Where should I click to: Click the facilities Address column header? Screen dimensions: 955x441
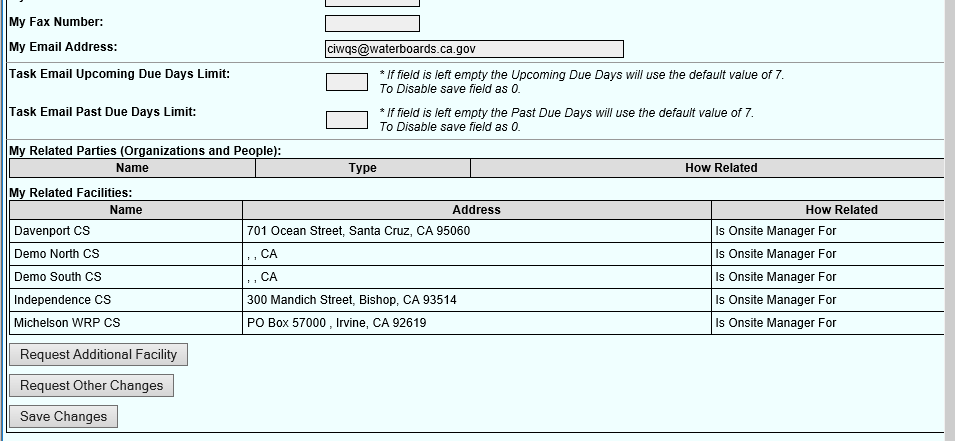tap(476, 210)
